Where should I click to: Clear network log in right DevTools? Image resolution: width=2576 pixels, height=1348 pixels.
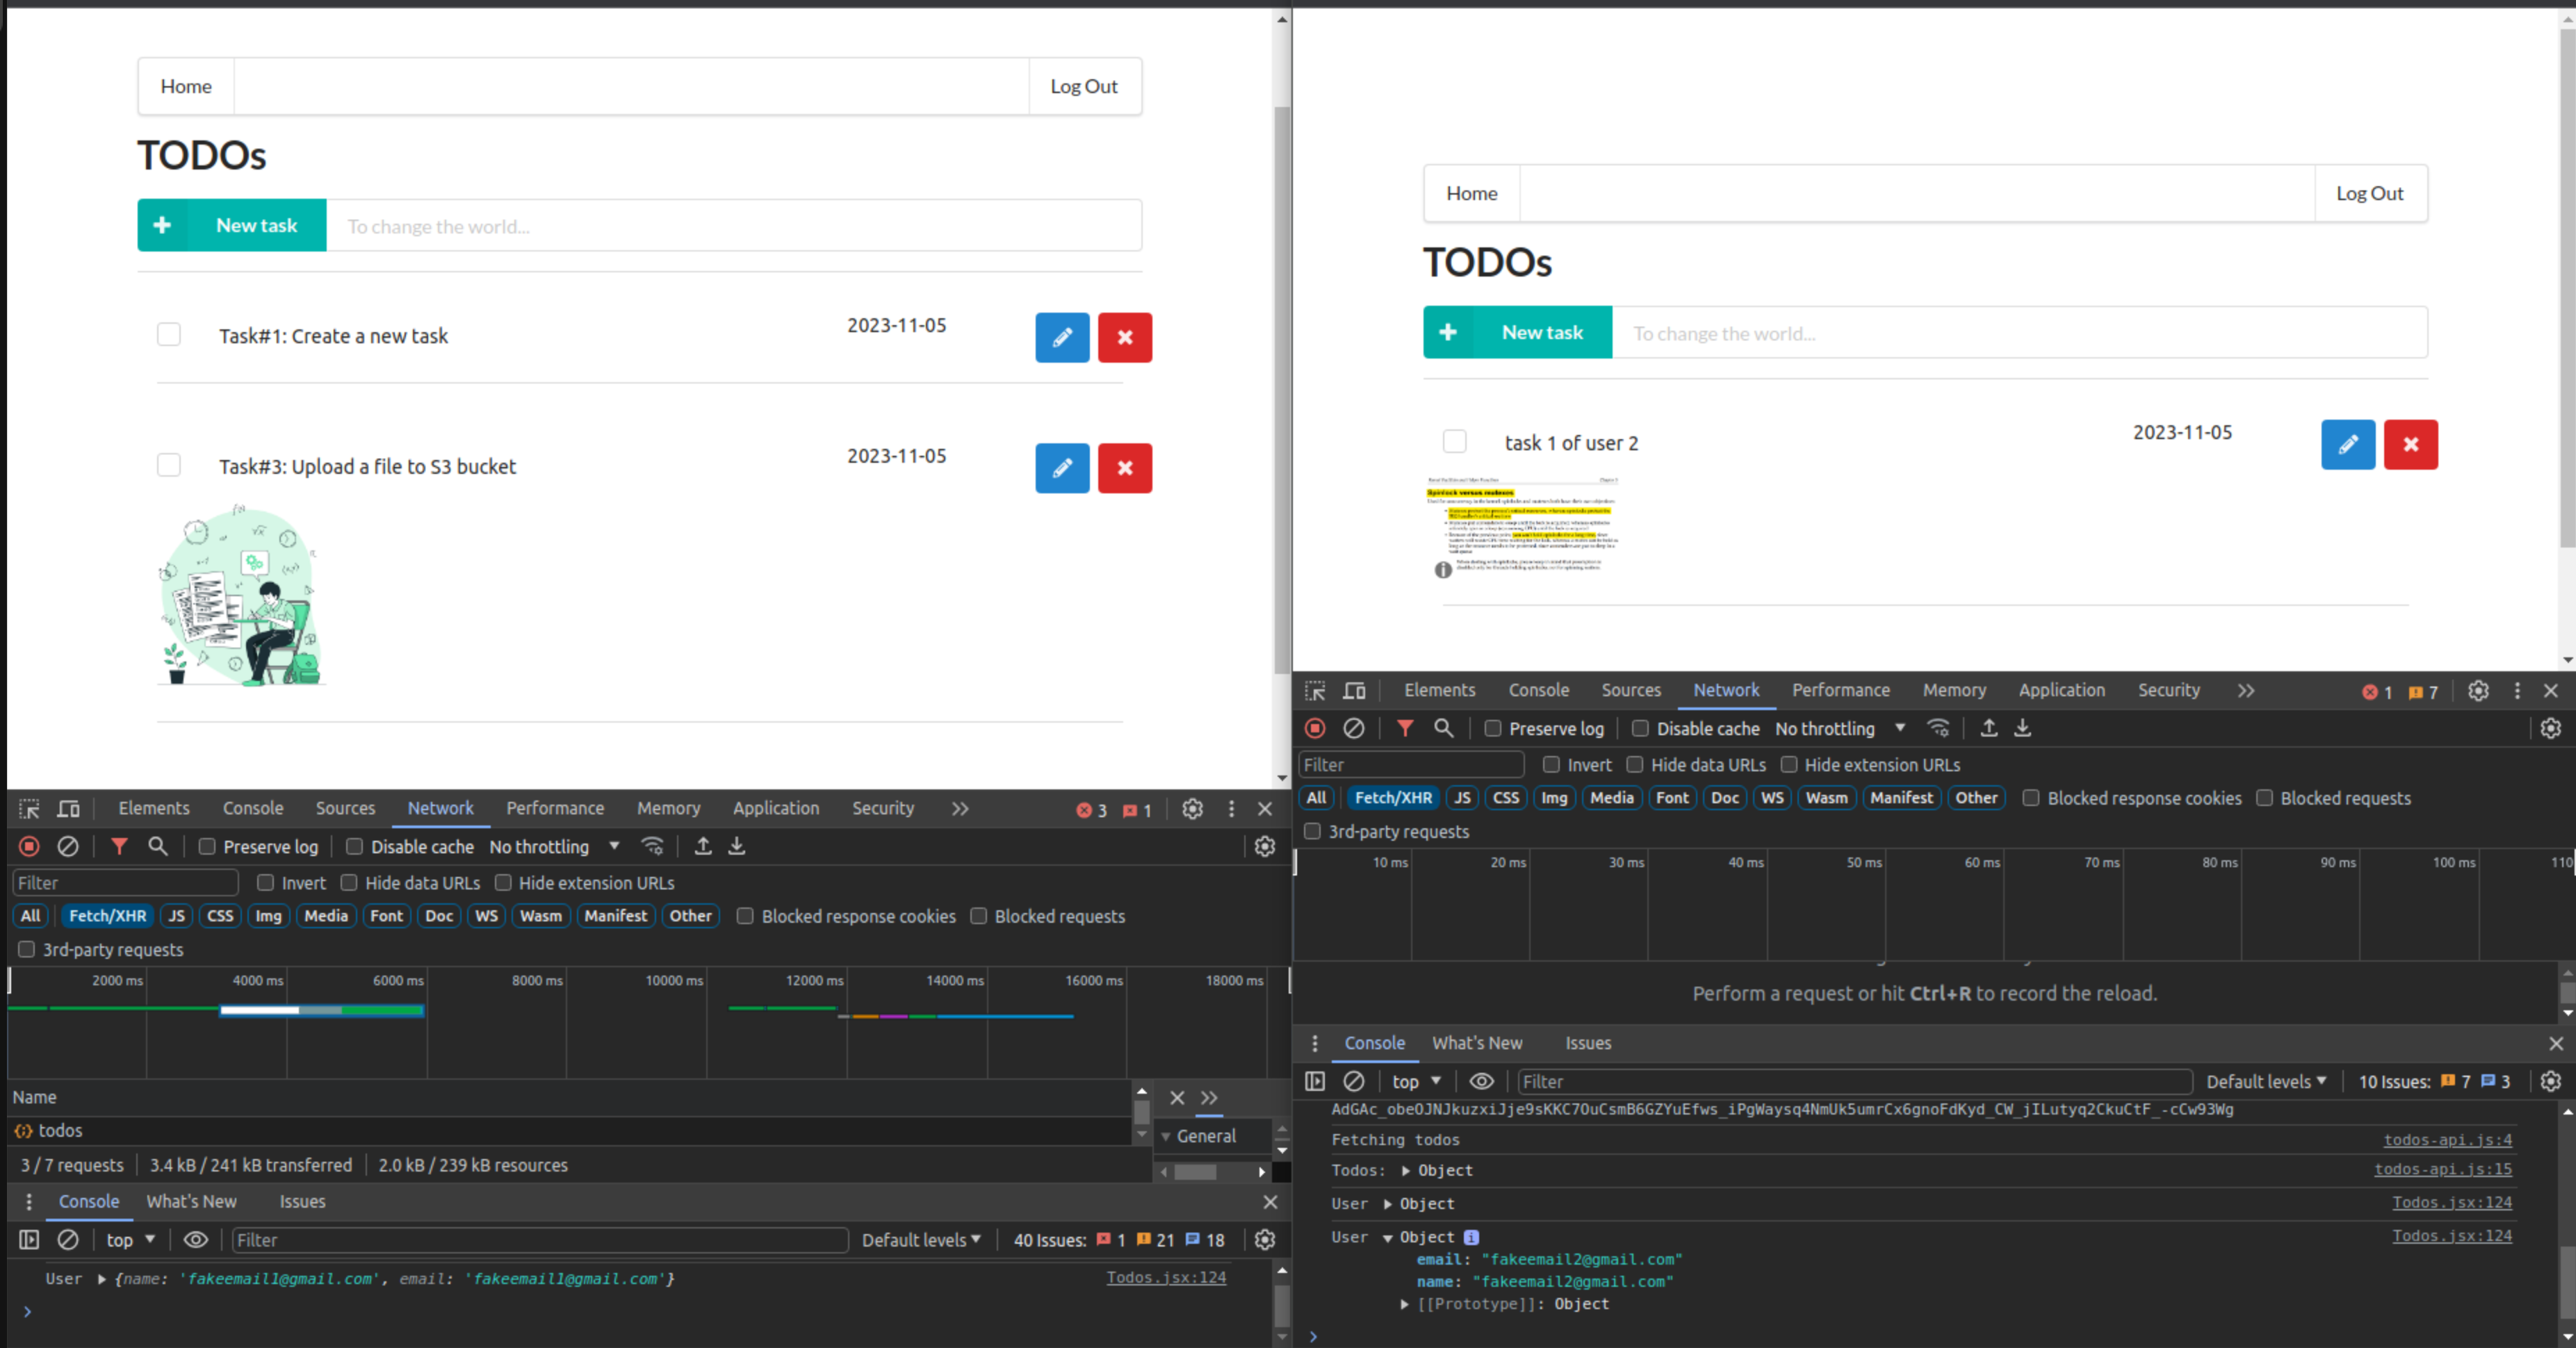(1353, 729)
